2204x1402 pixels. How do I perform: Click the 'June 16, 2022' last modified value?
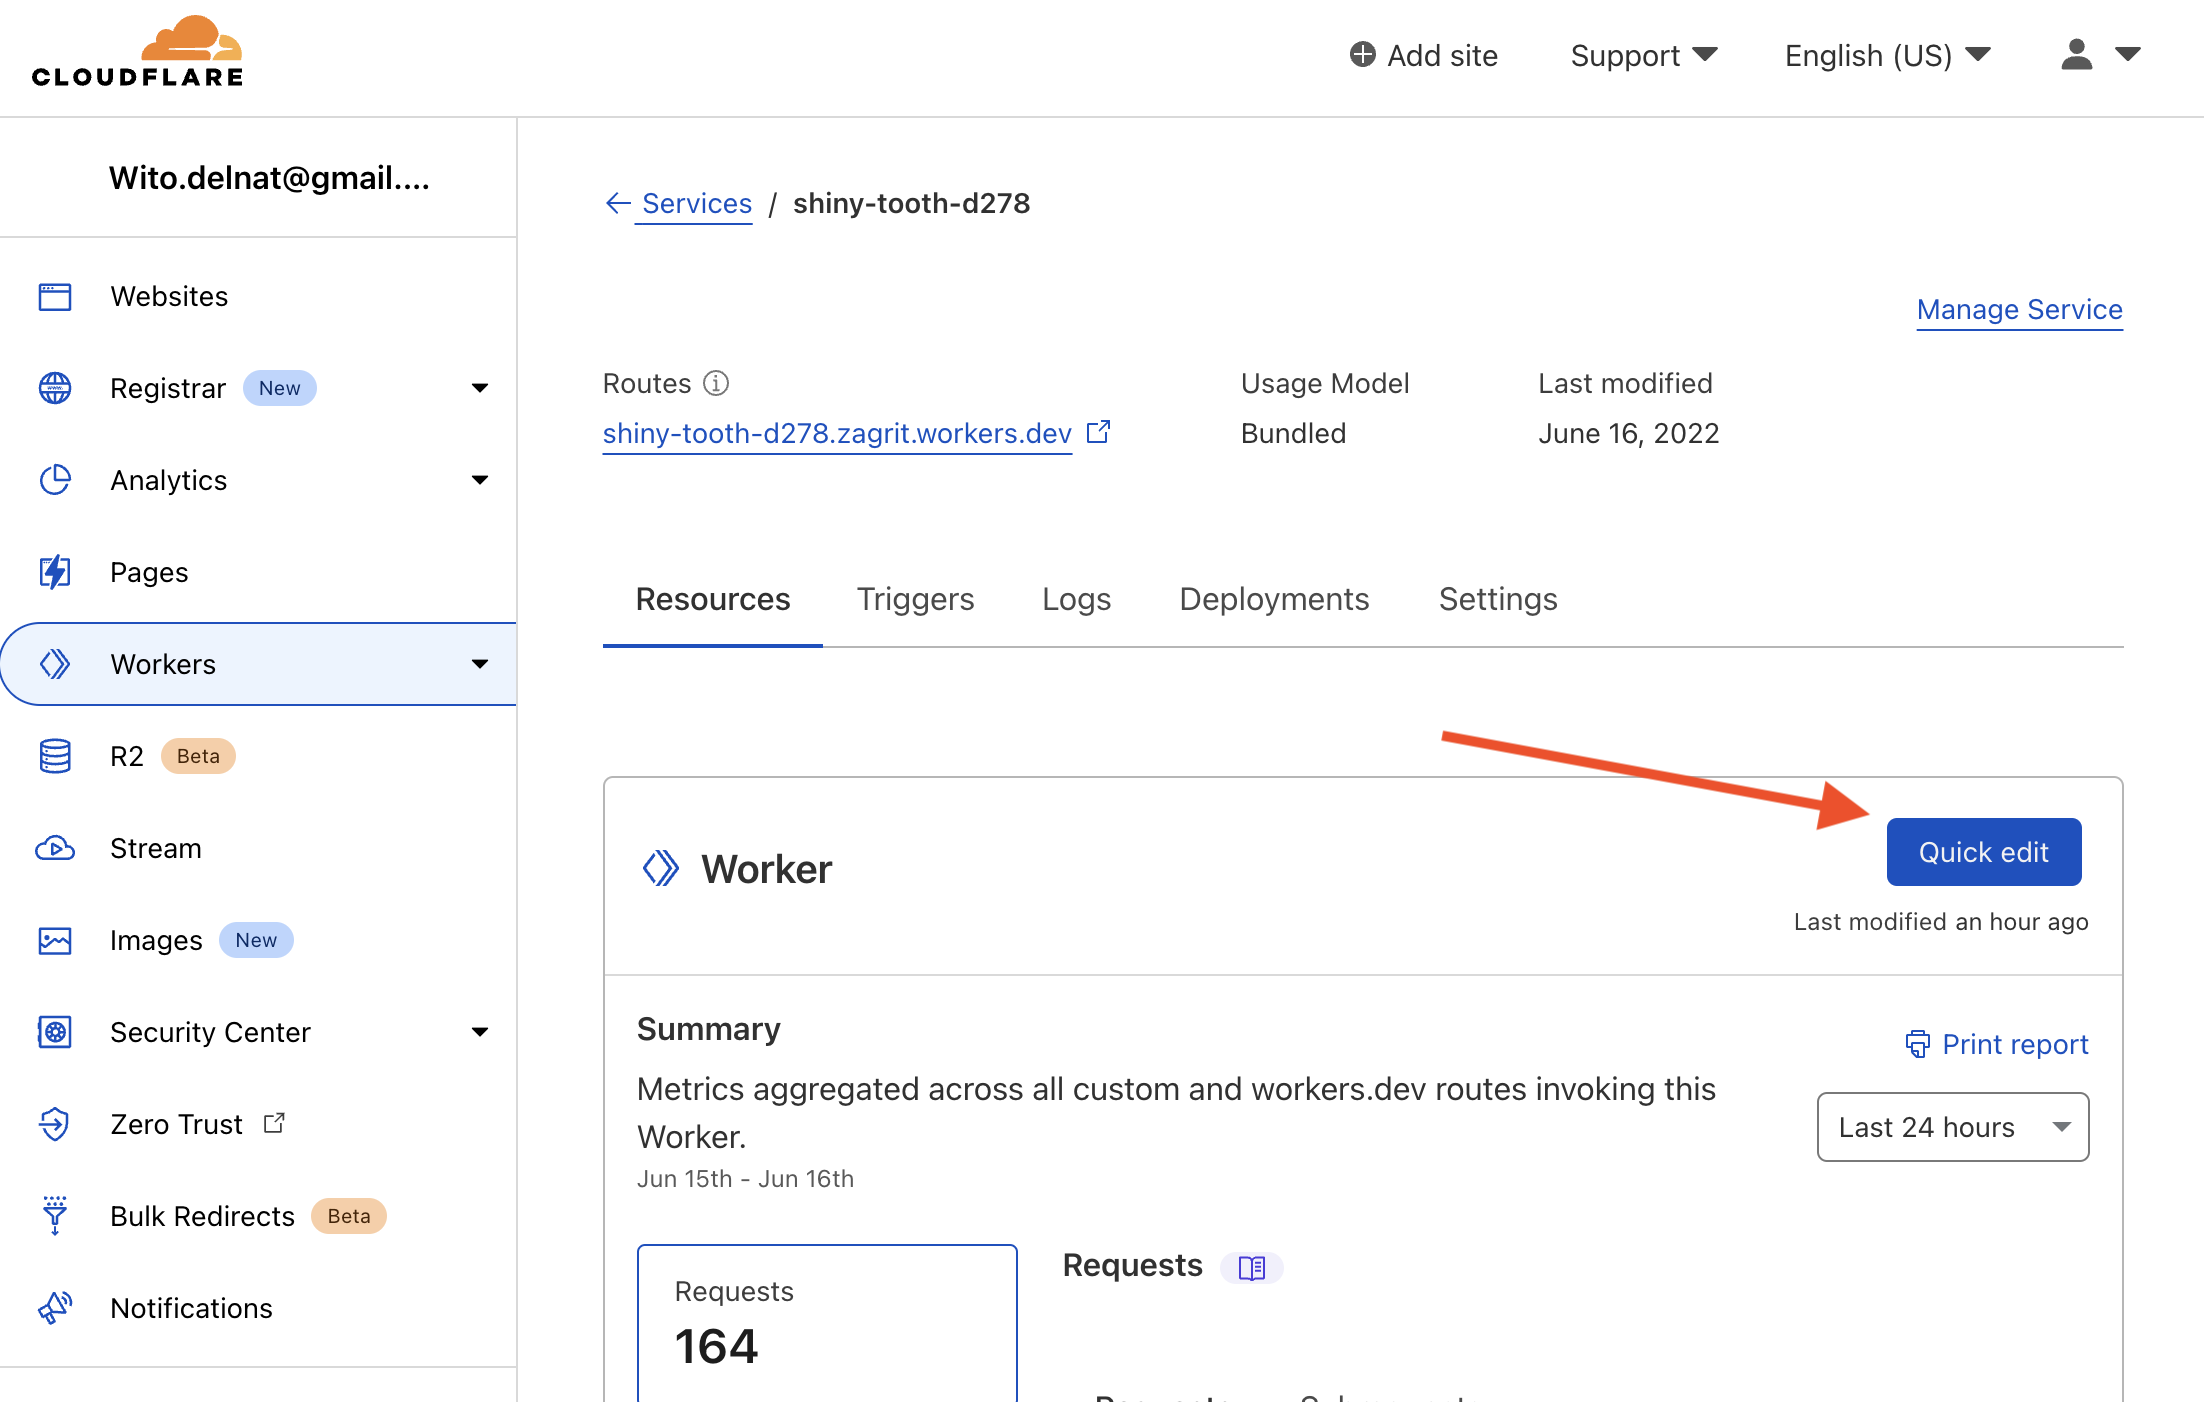(x=1628, y=433)
